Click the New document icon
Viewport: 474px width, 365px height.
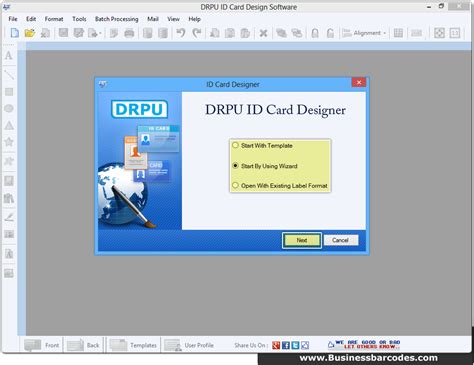[14, 33]
